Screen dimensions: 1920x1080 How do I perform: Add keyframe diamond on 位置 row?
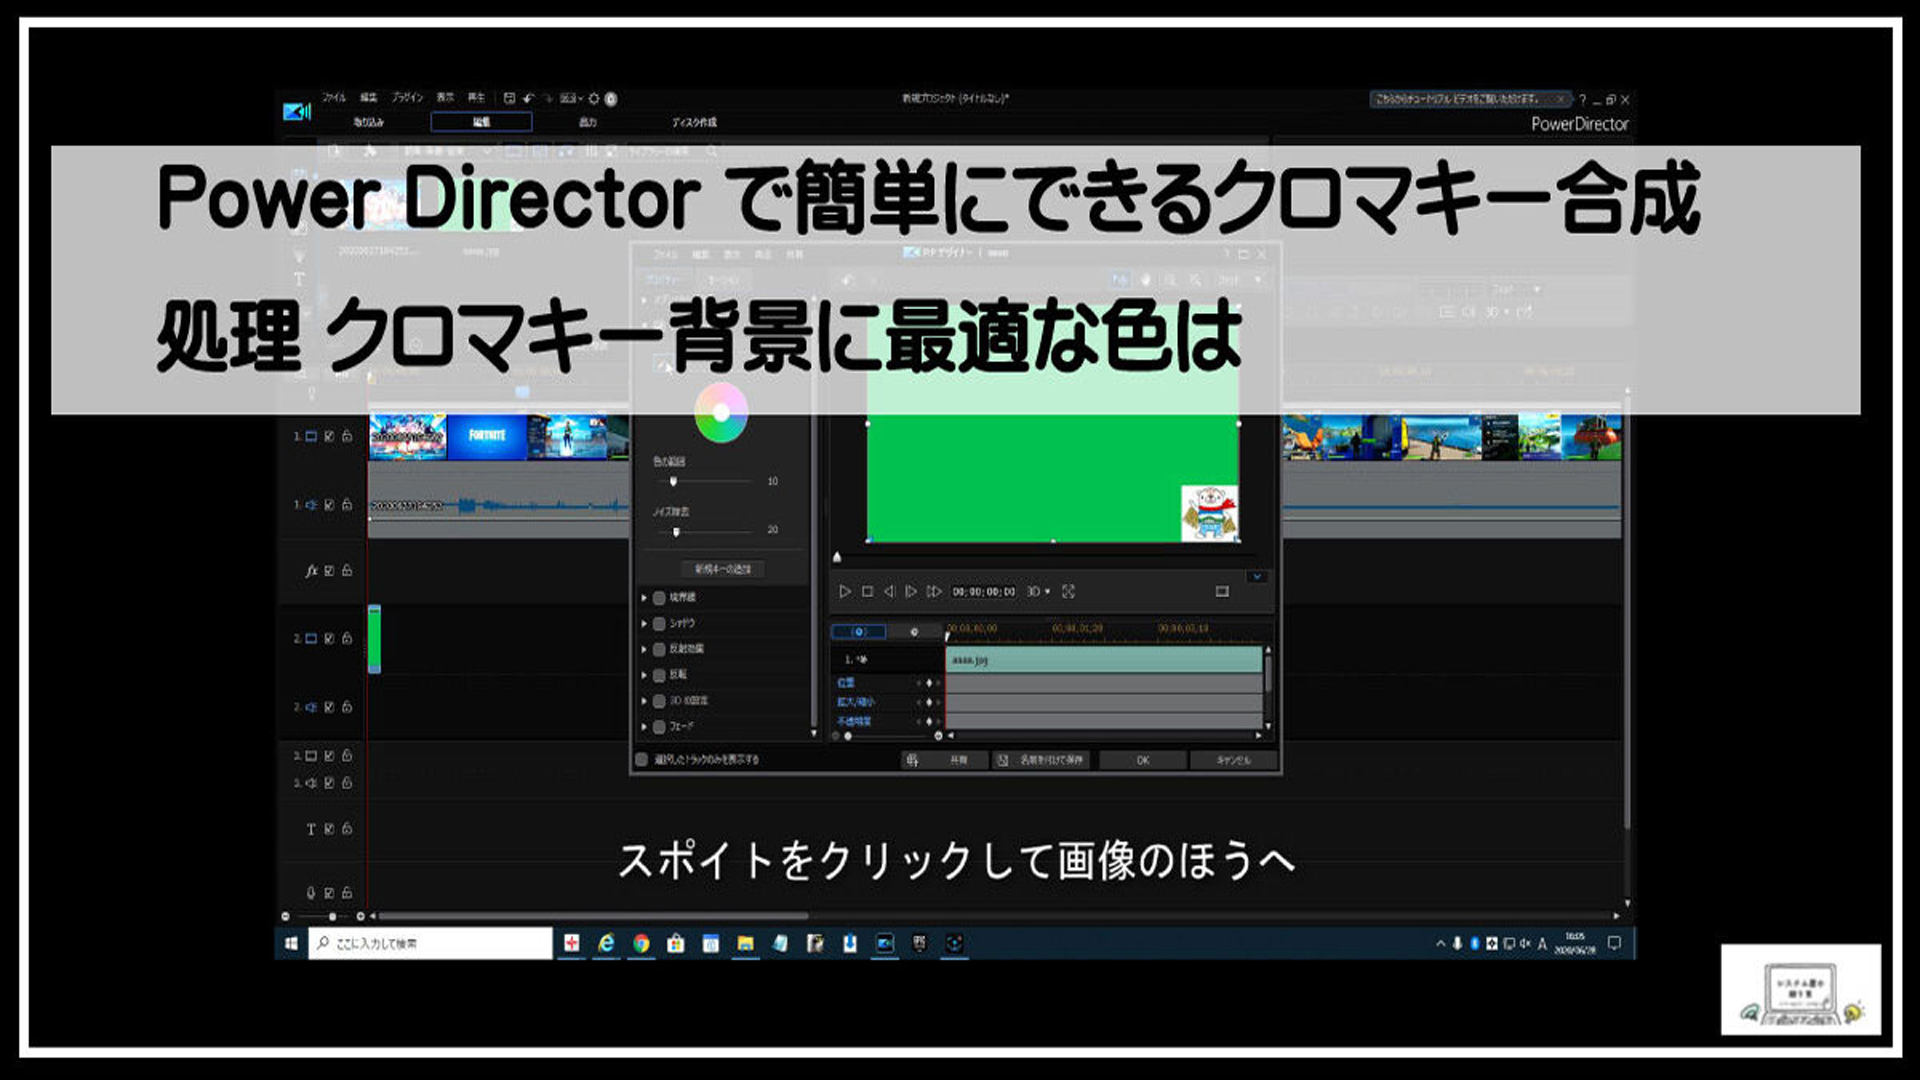point(929,683)
